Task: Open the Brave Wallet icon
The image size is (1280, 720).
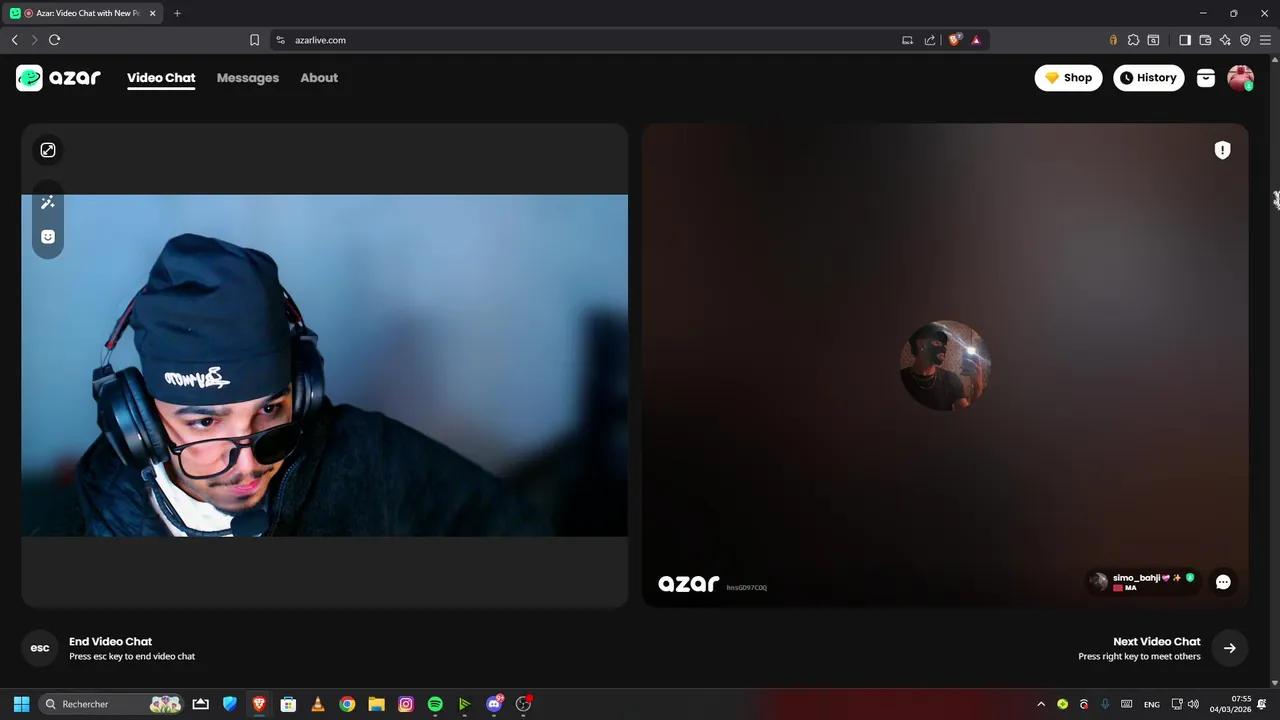Action: (x=1205, y=40)
